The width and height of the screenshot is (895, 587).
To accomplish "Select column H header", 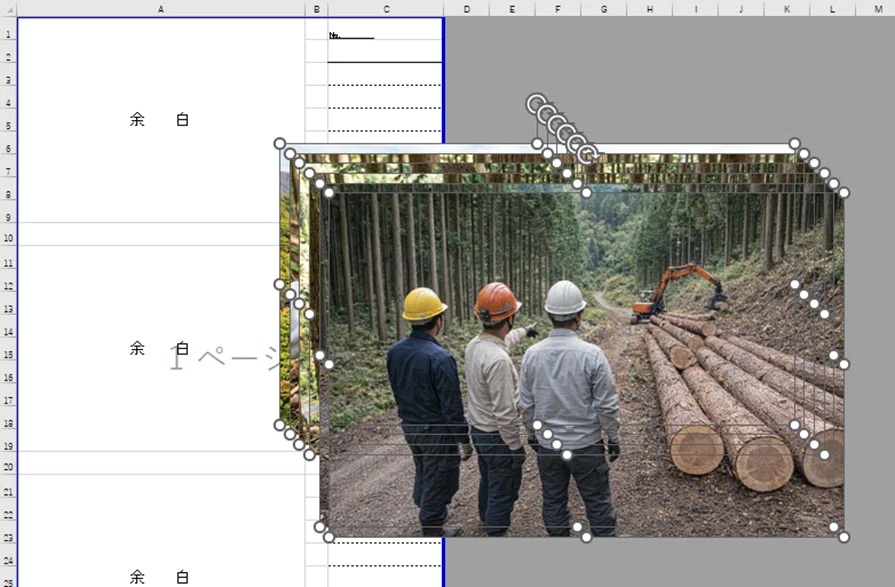I will (650, 9).
